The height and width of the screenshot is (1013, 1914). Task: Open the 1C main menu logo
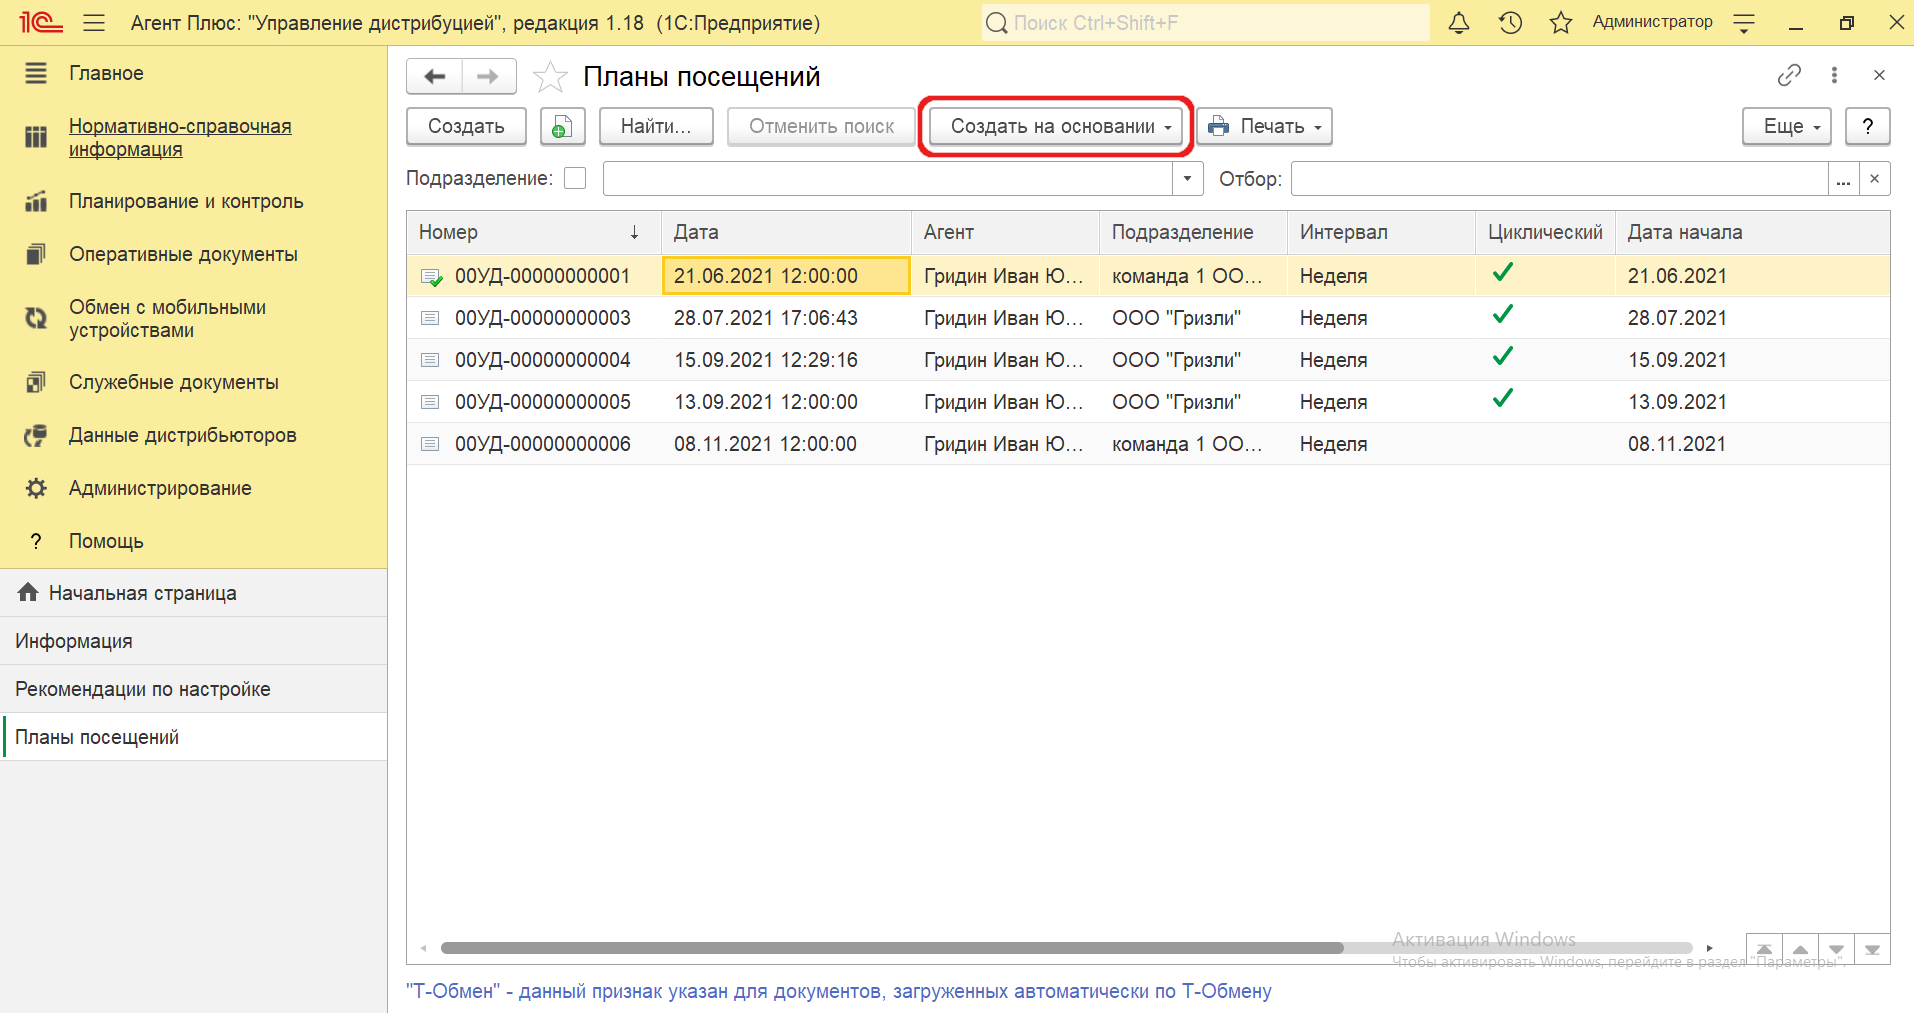click(x=41, y=22)
